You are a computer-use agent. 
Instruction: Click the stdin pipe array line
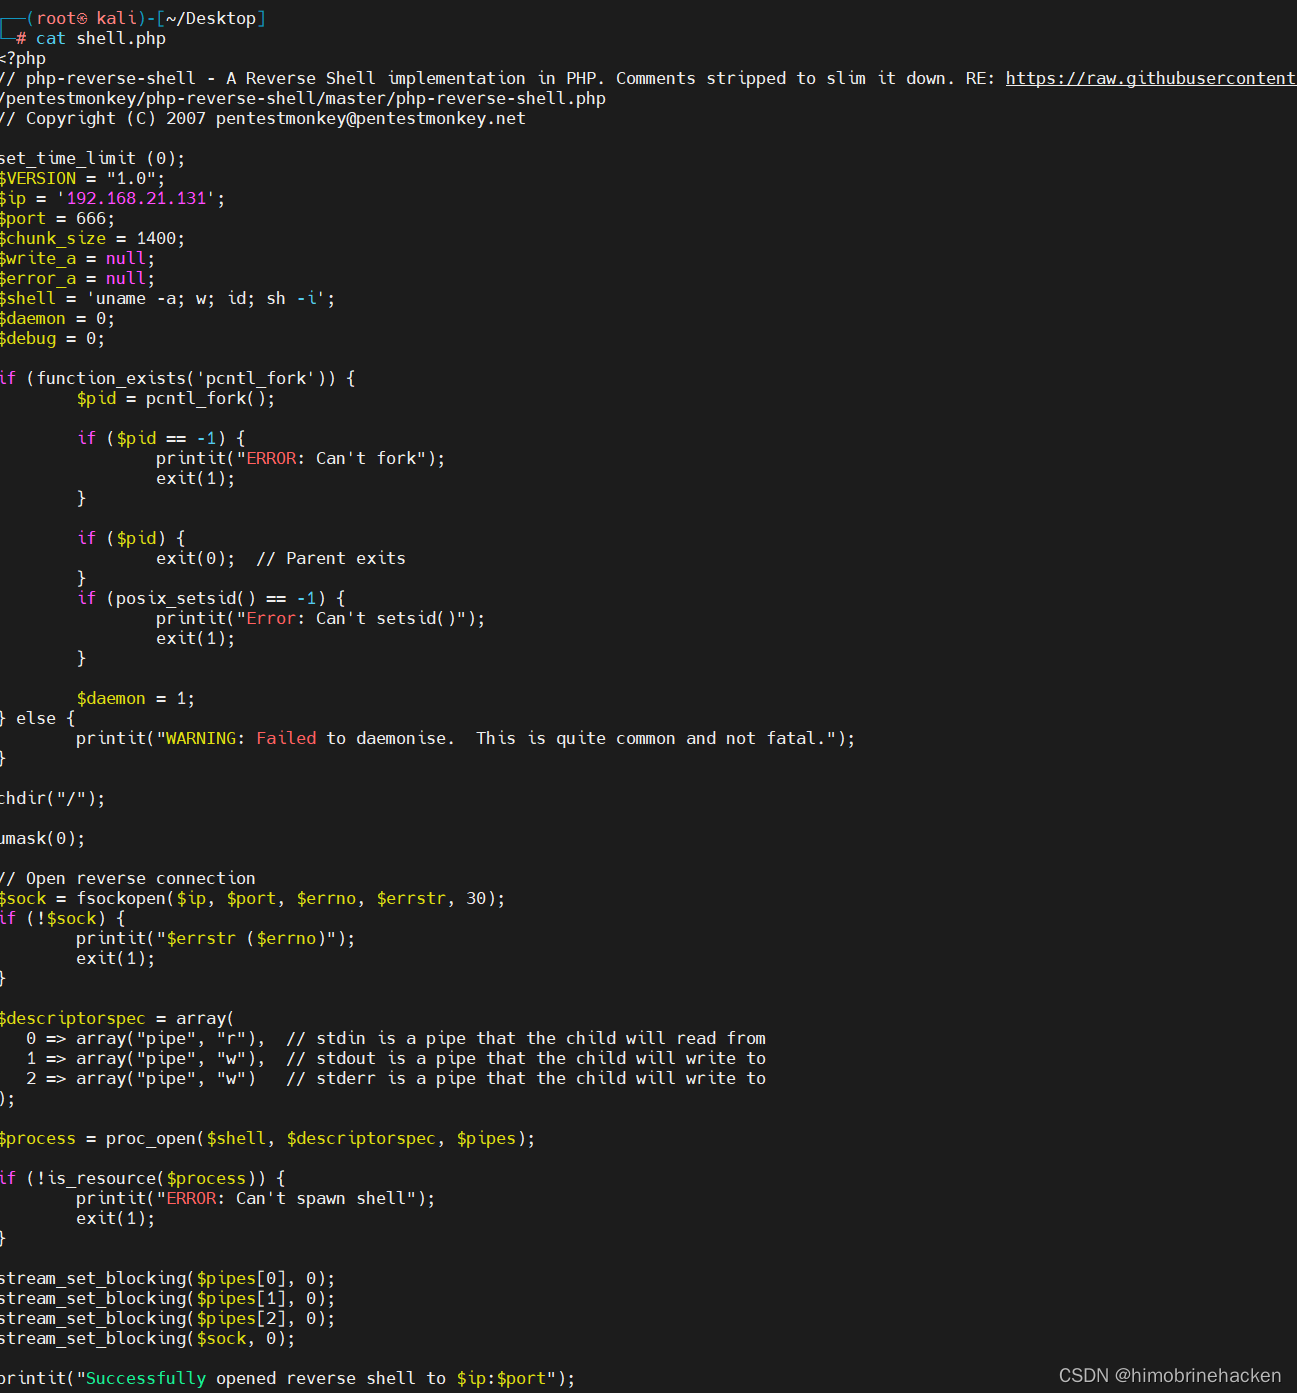tap(396, 1038)
